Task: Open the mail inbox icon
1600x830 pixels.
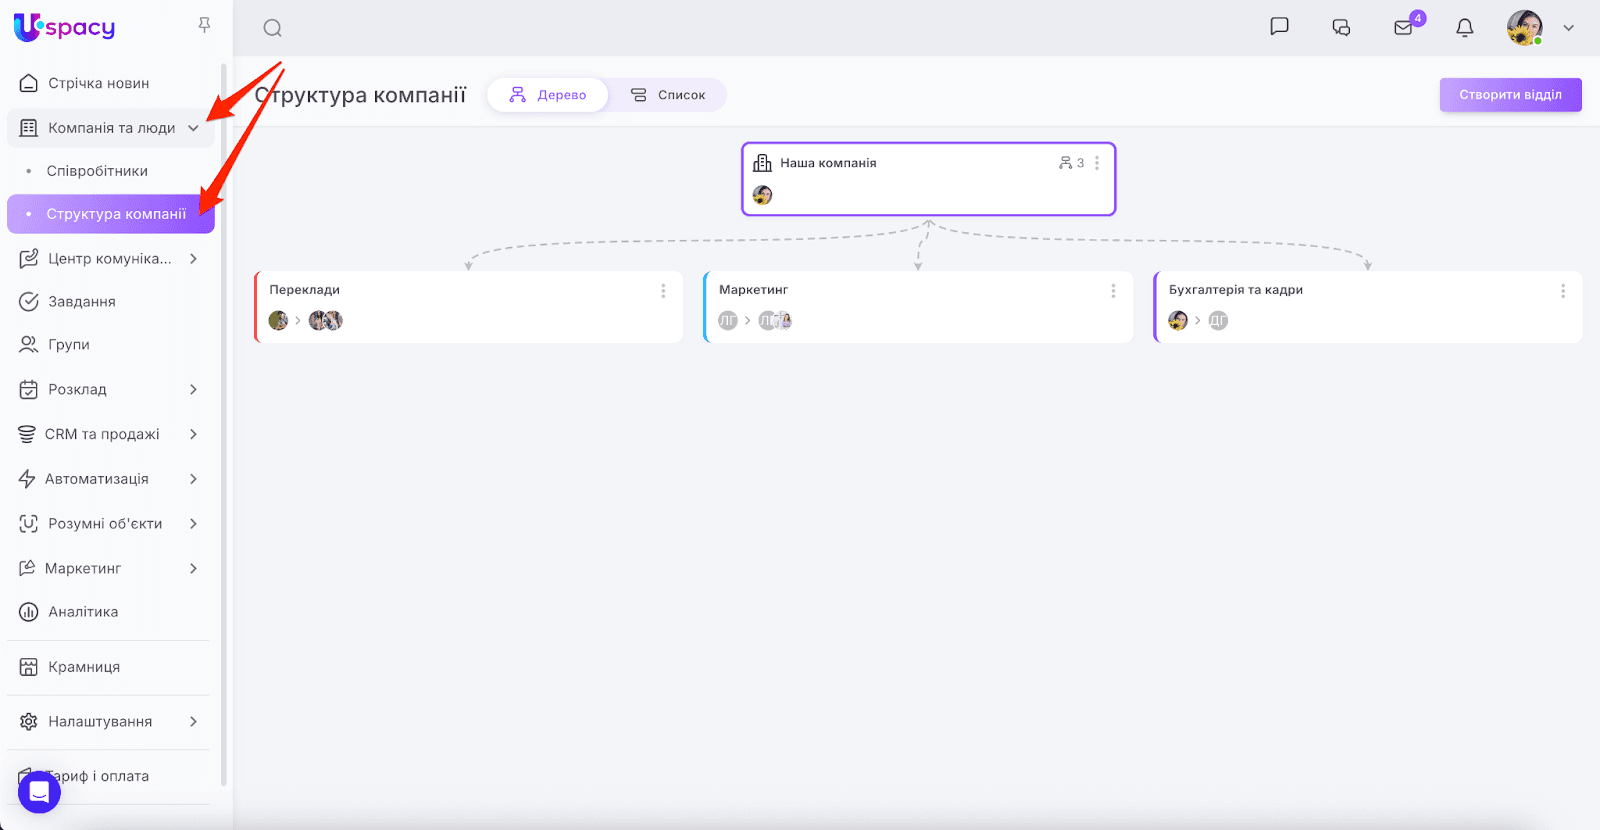Action: click(1404, 28)
